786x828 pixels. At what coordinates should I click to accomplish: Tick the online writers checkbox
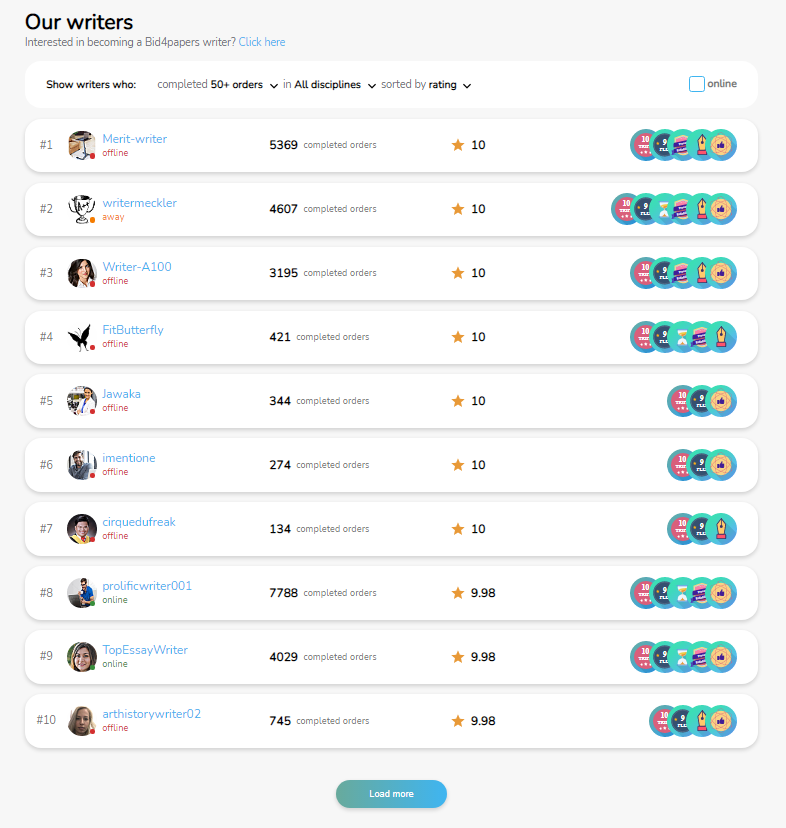tap(697, 84)
